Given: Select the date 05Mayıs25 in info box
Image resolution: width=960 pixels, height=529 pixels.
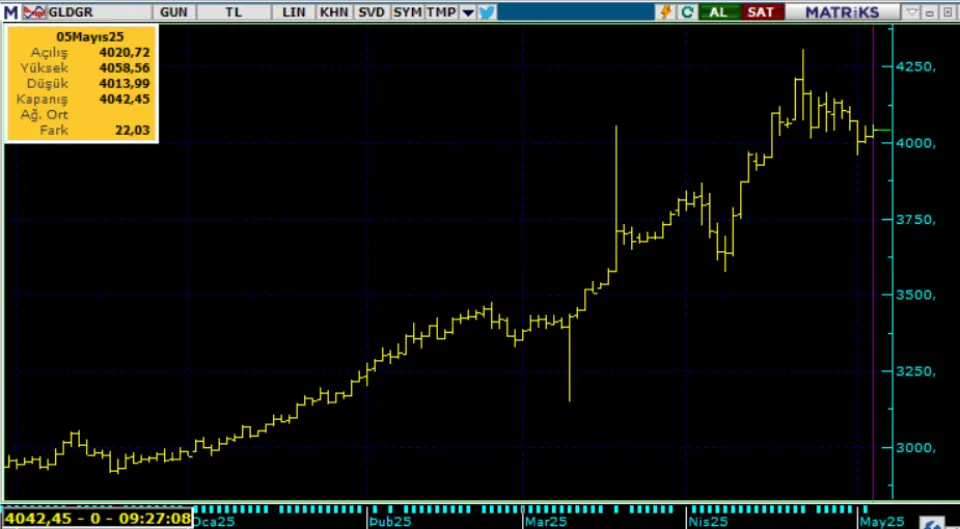Looking at the screenshot, I should tap(90, 37).
